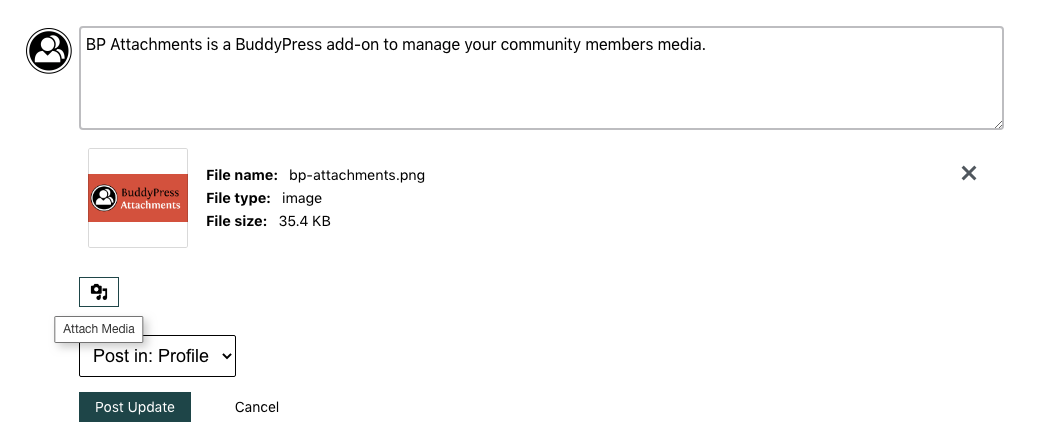Click the chevron arrow of the Post in selector

click(x=226, y=357)
